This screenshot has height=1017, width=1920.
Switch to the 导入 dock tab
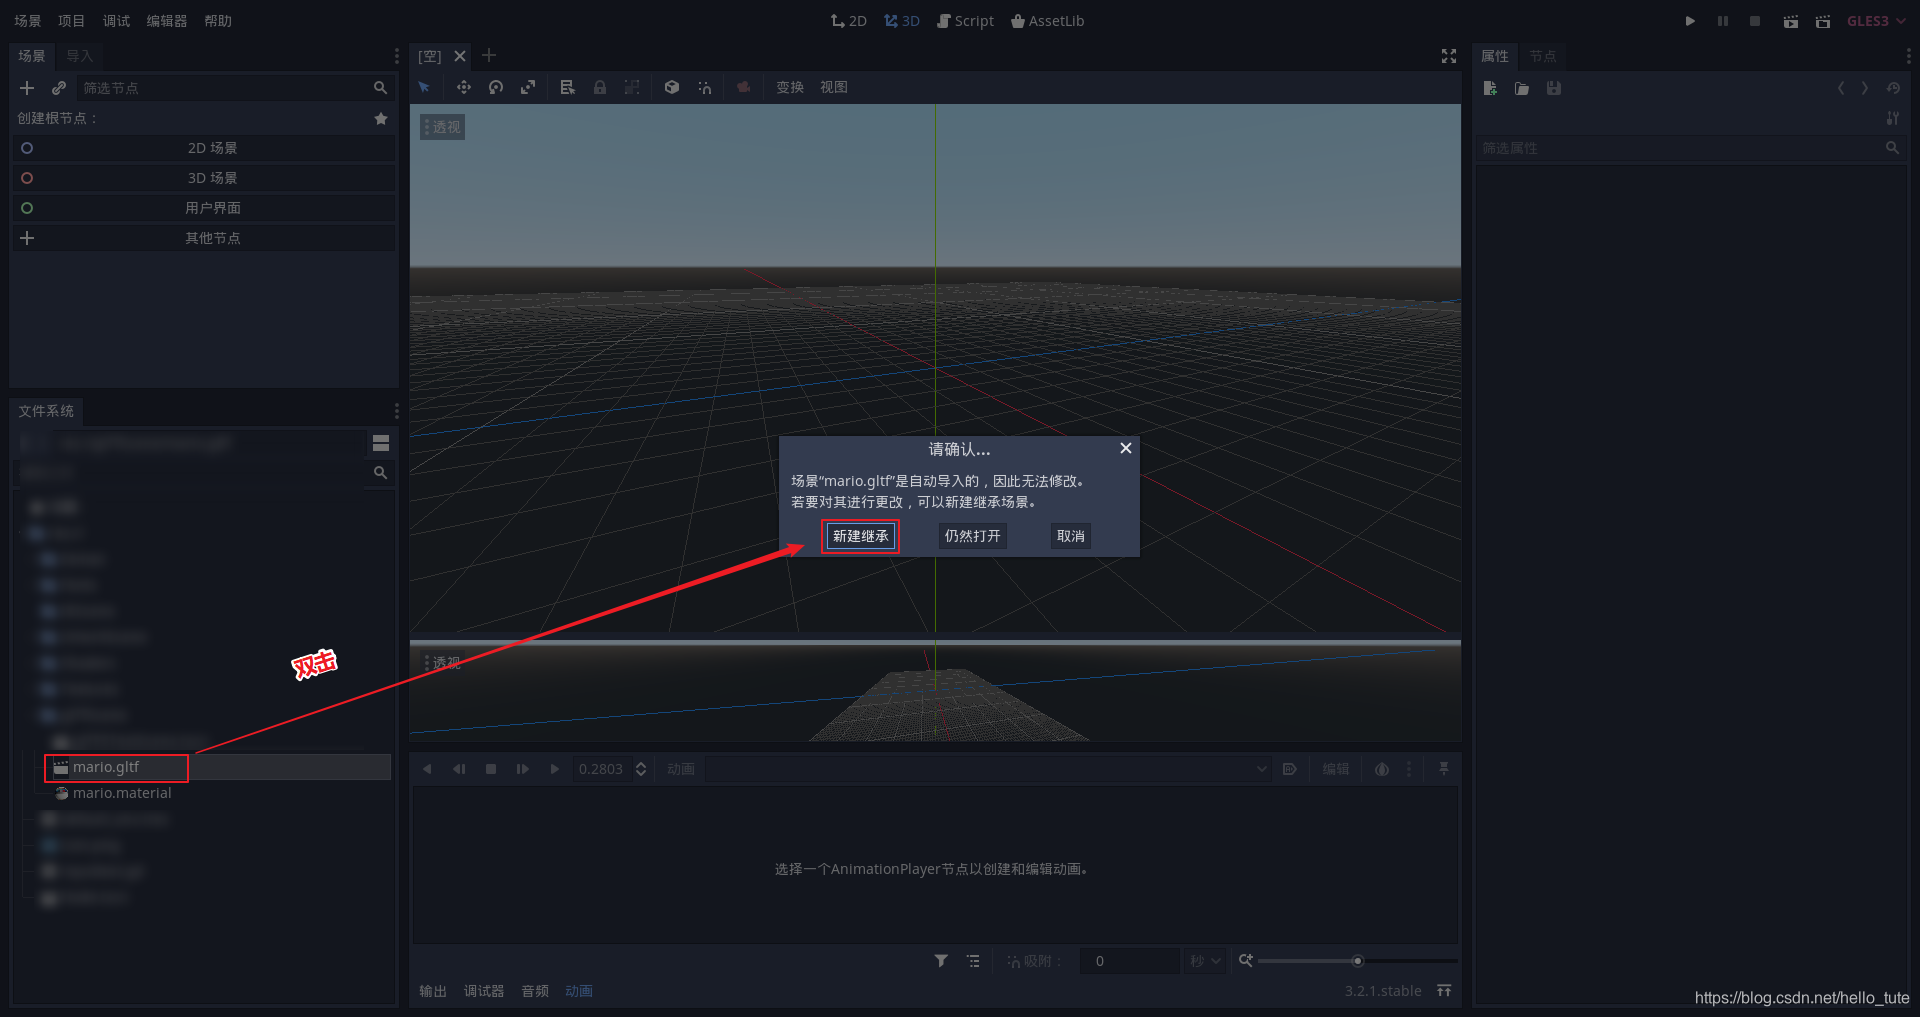[x=79, y=56]
